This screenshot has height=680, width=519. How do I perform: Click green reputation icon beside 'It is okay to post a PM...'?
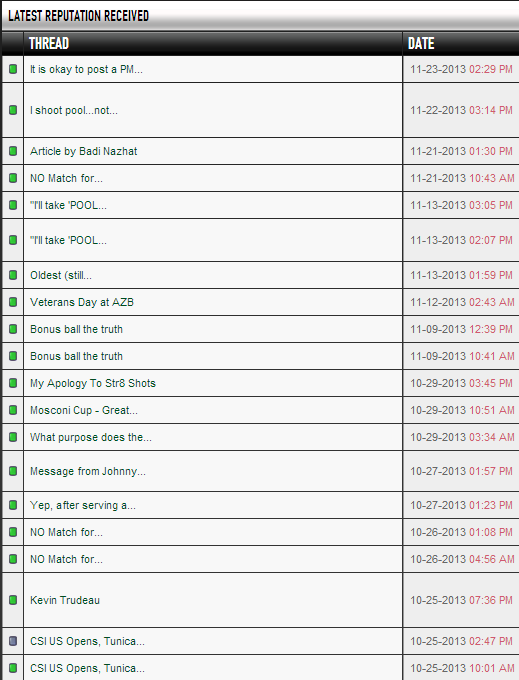click(x=13, y=69)
